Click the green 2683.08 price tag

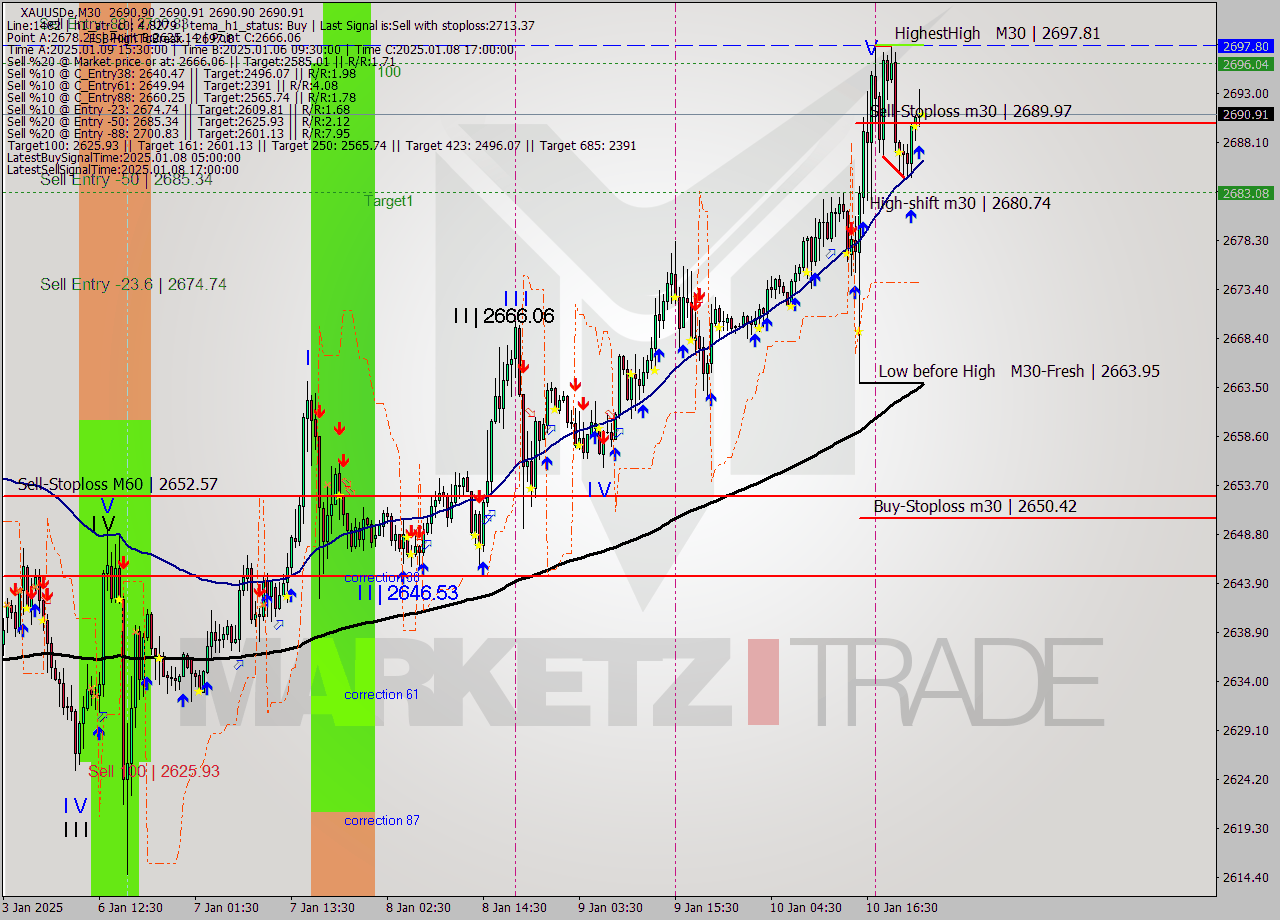pyautogui.click(x=1245, y=193)
